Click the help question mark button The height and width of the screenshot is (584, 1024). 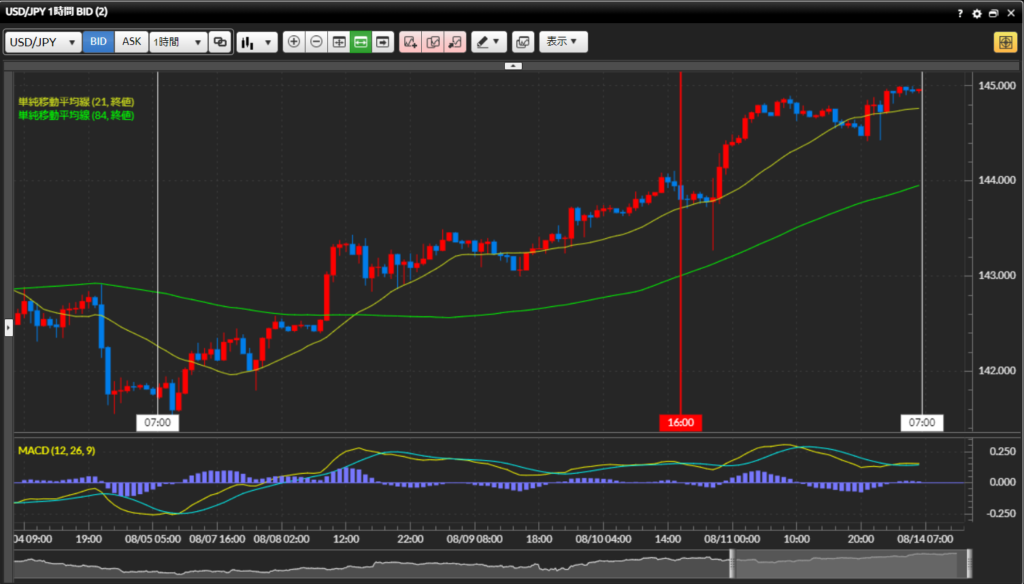coord(959,13)
